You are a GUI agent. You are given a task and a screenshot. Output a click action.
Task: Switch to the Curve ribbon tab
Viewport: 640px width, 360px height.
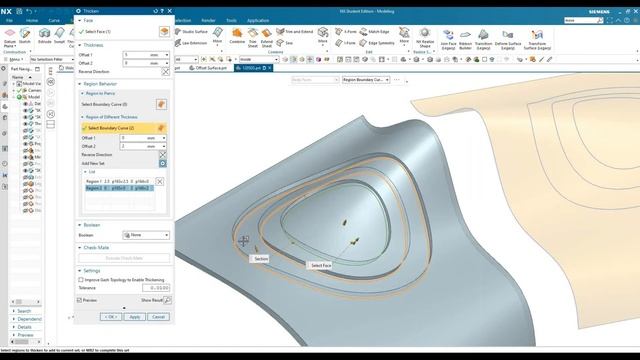coord(54,20)
